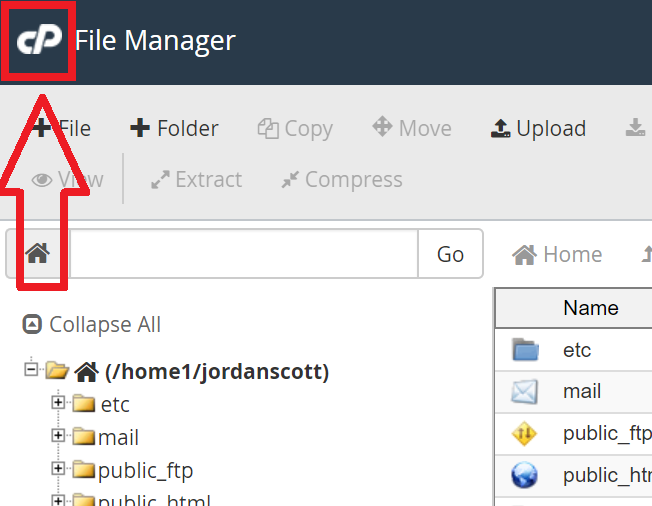Click the Move toolbar button
Screen dimensions: 652x506
pyautogui.click(x=412, y=128)
